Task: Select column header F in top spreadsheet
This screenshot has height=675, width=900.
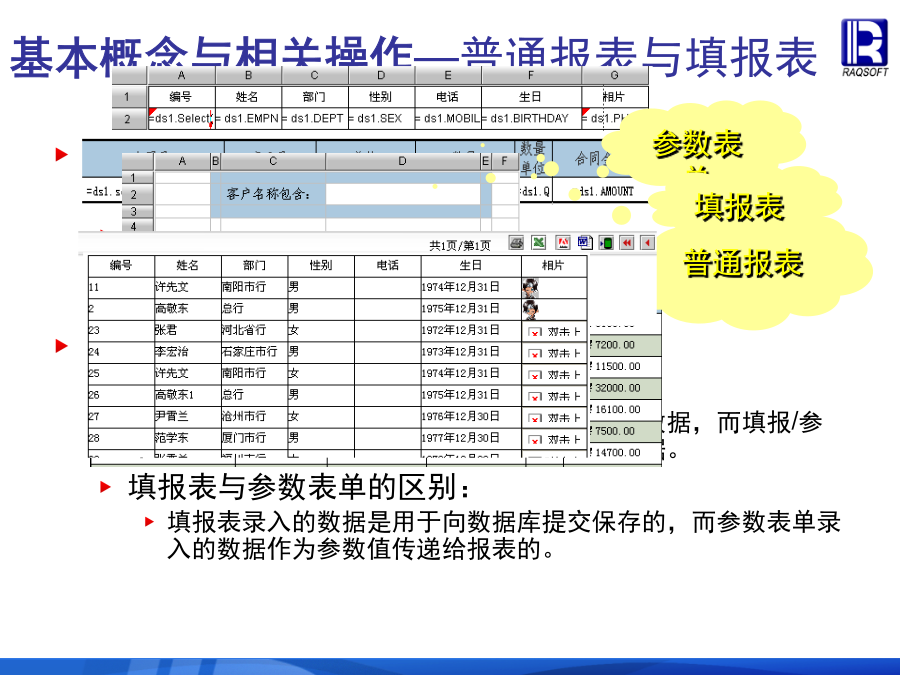Action: point(531,75)
